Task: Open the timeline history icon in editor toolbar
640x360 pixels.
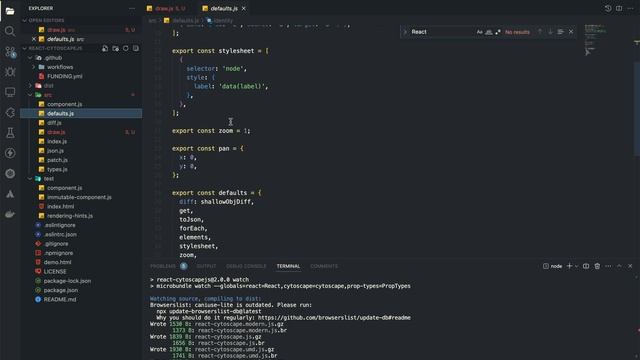Action: (608, 8)
